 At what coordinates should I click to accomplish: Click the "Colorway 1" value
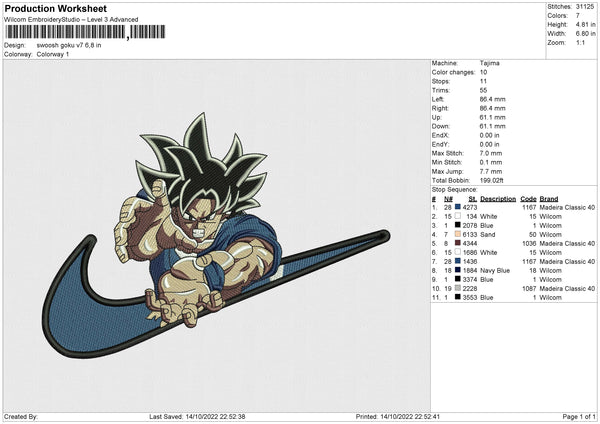click(53, 54)
